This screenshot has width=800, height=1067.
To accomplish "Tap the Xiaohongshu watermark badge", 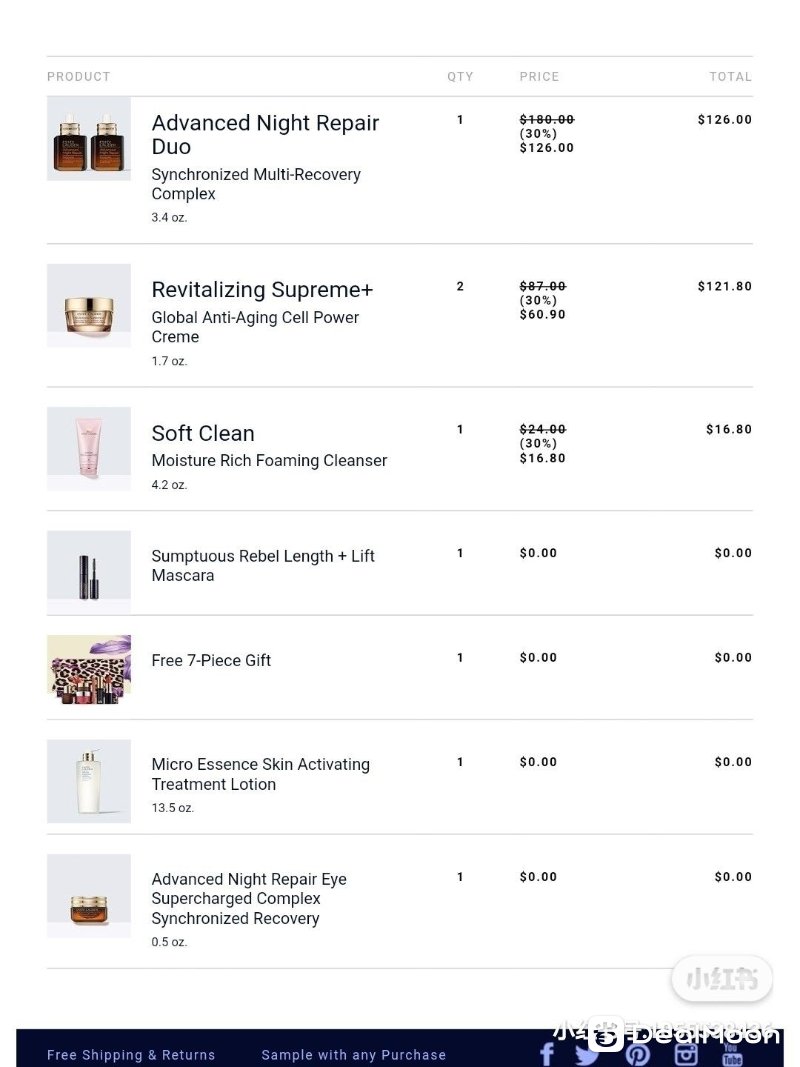I will (x=722, y=979).
